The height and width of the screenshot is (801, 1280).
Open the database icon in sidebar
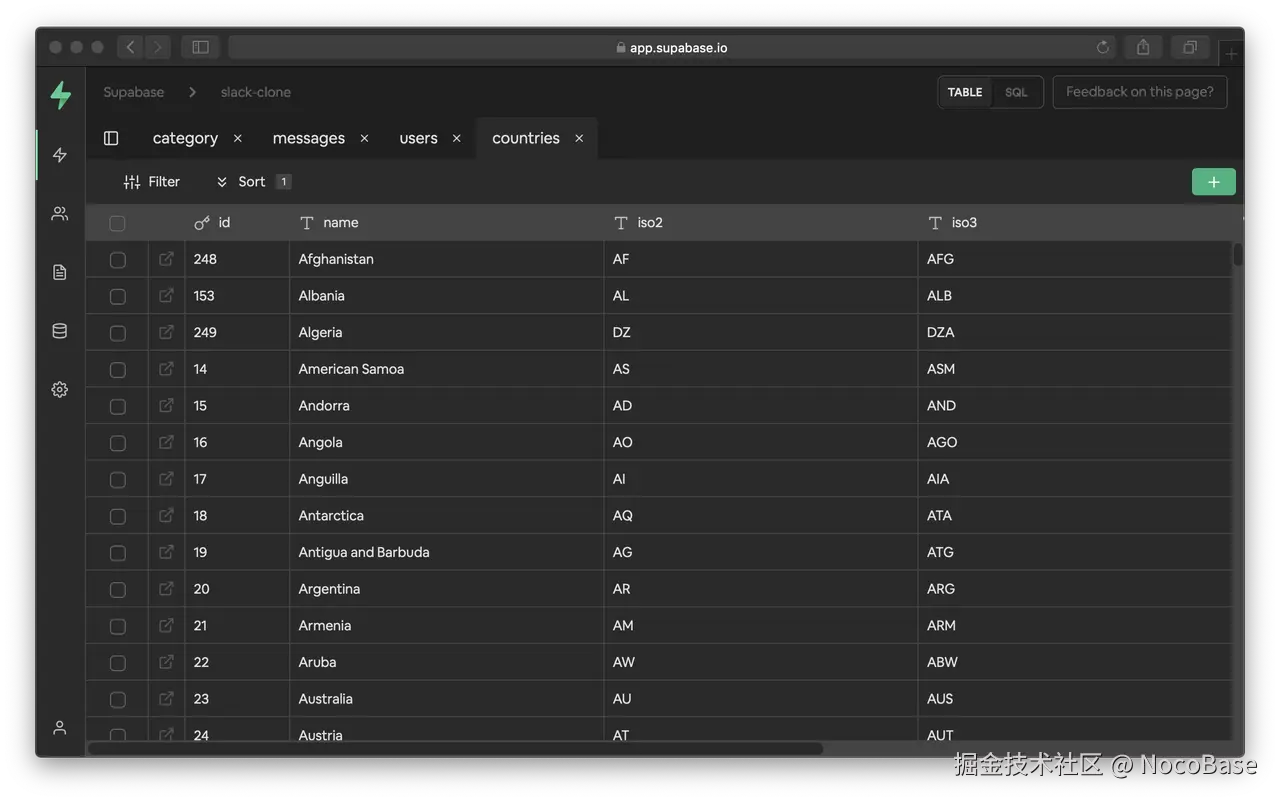60,331
